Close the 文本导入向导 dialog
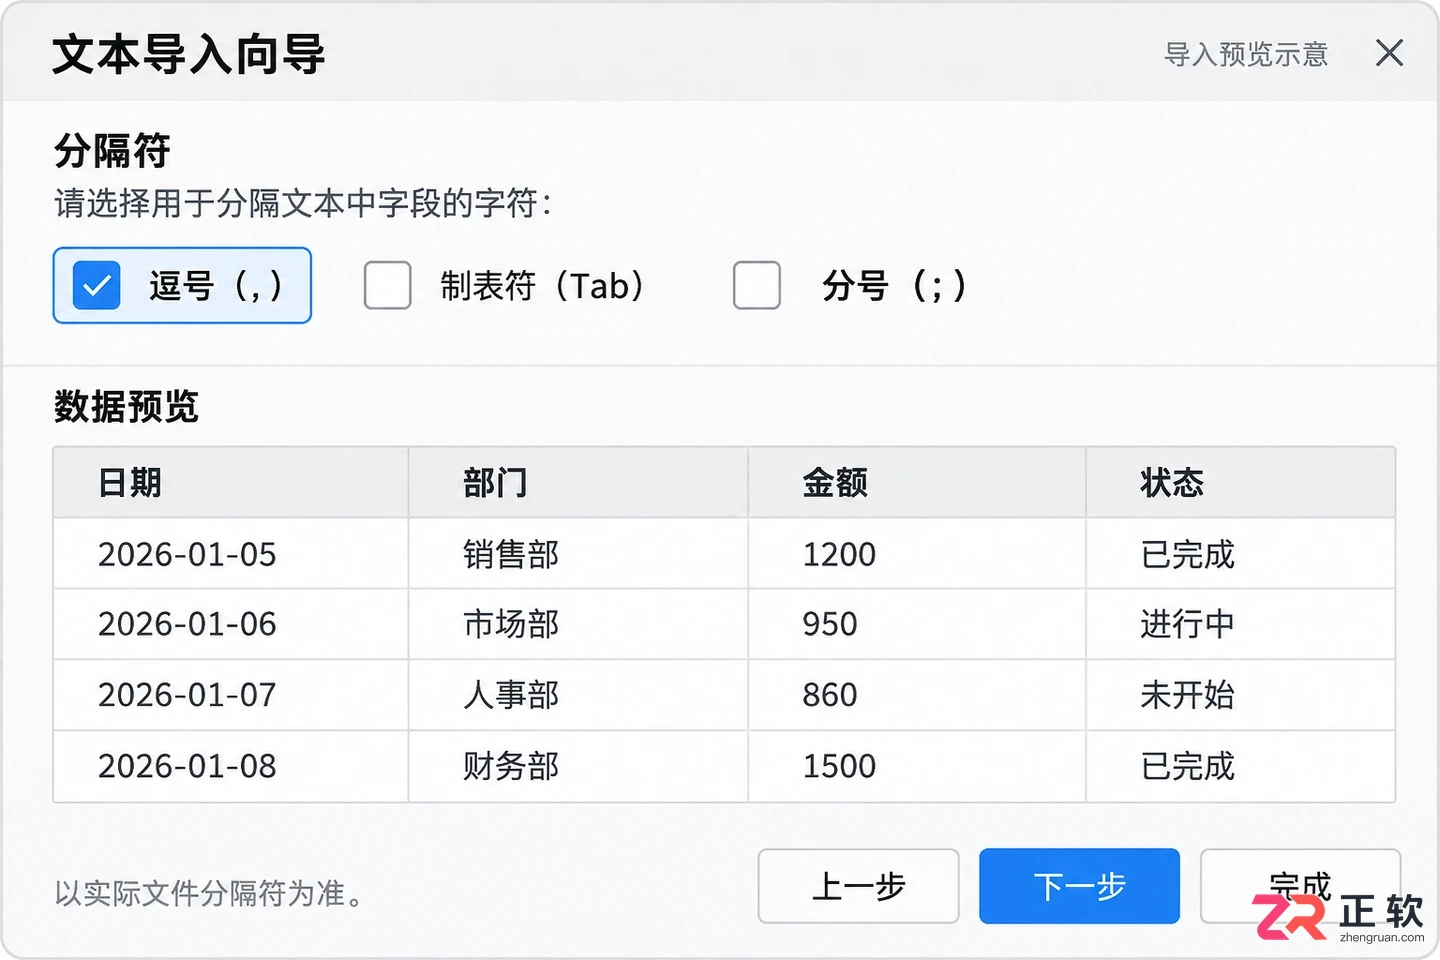Screen dimensions: 1440x960 tap(1389, 53)
